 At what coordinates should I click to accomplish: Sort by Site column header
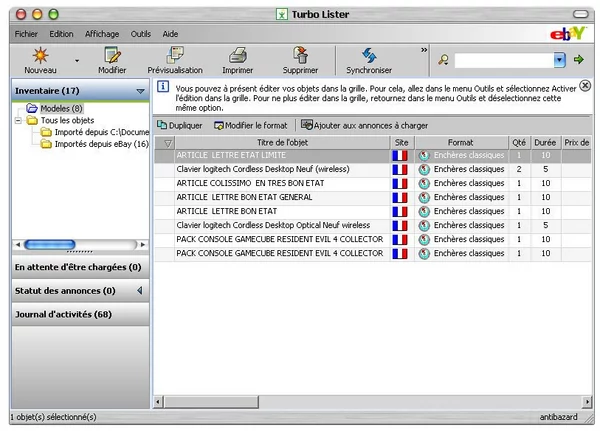(x=402, y=142)
